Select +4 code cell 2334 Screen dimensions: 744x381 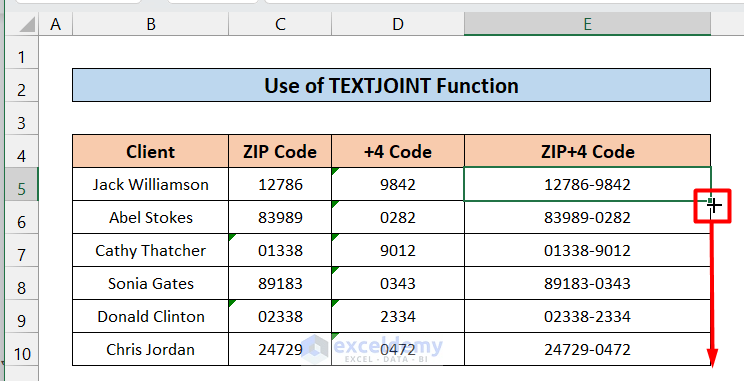[398, 316]
